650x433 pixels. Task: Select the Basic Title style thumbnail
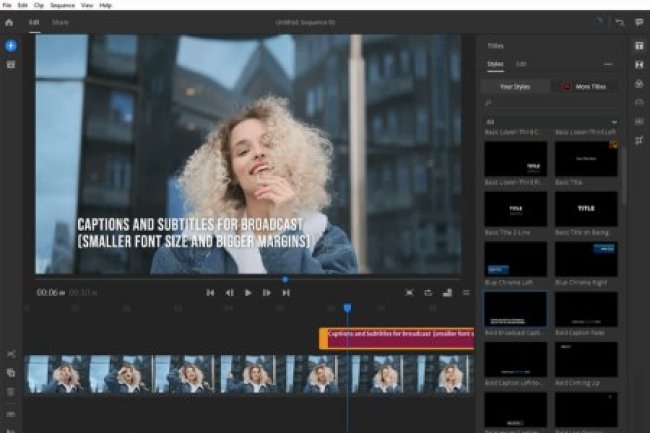pyautogui.click(x=586, y=158)
